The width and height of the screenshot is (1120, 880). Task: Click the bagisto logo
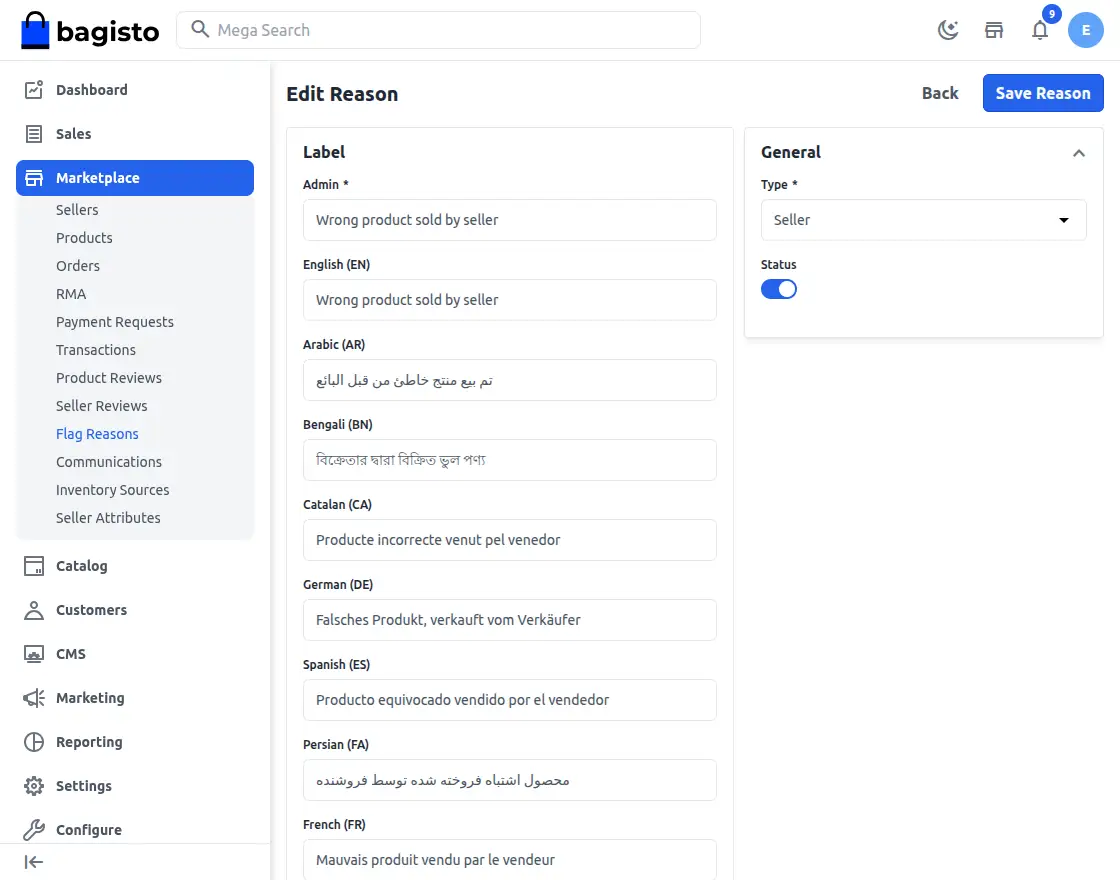(90, 31)
